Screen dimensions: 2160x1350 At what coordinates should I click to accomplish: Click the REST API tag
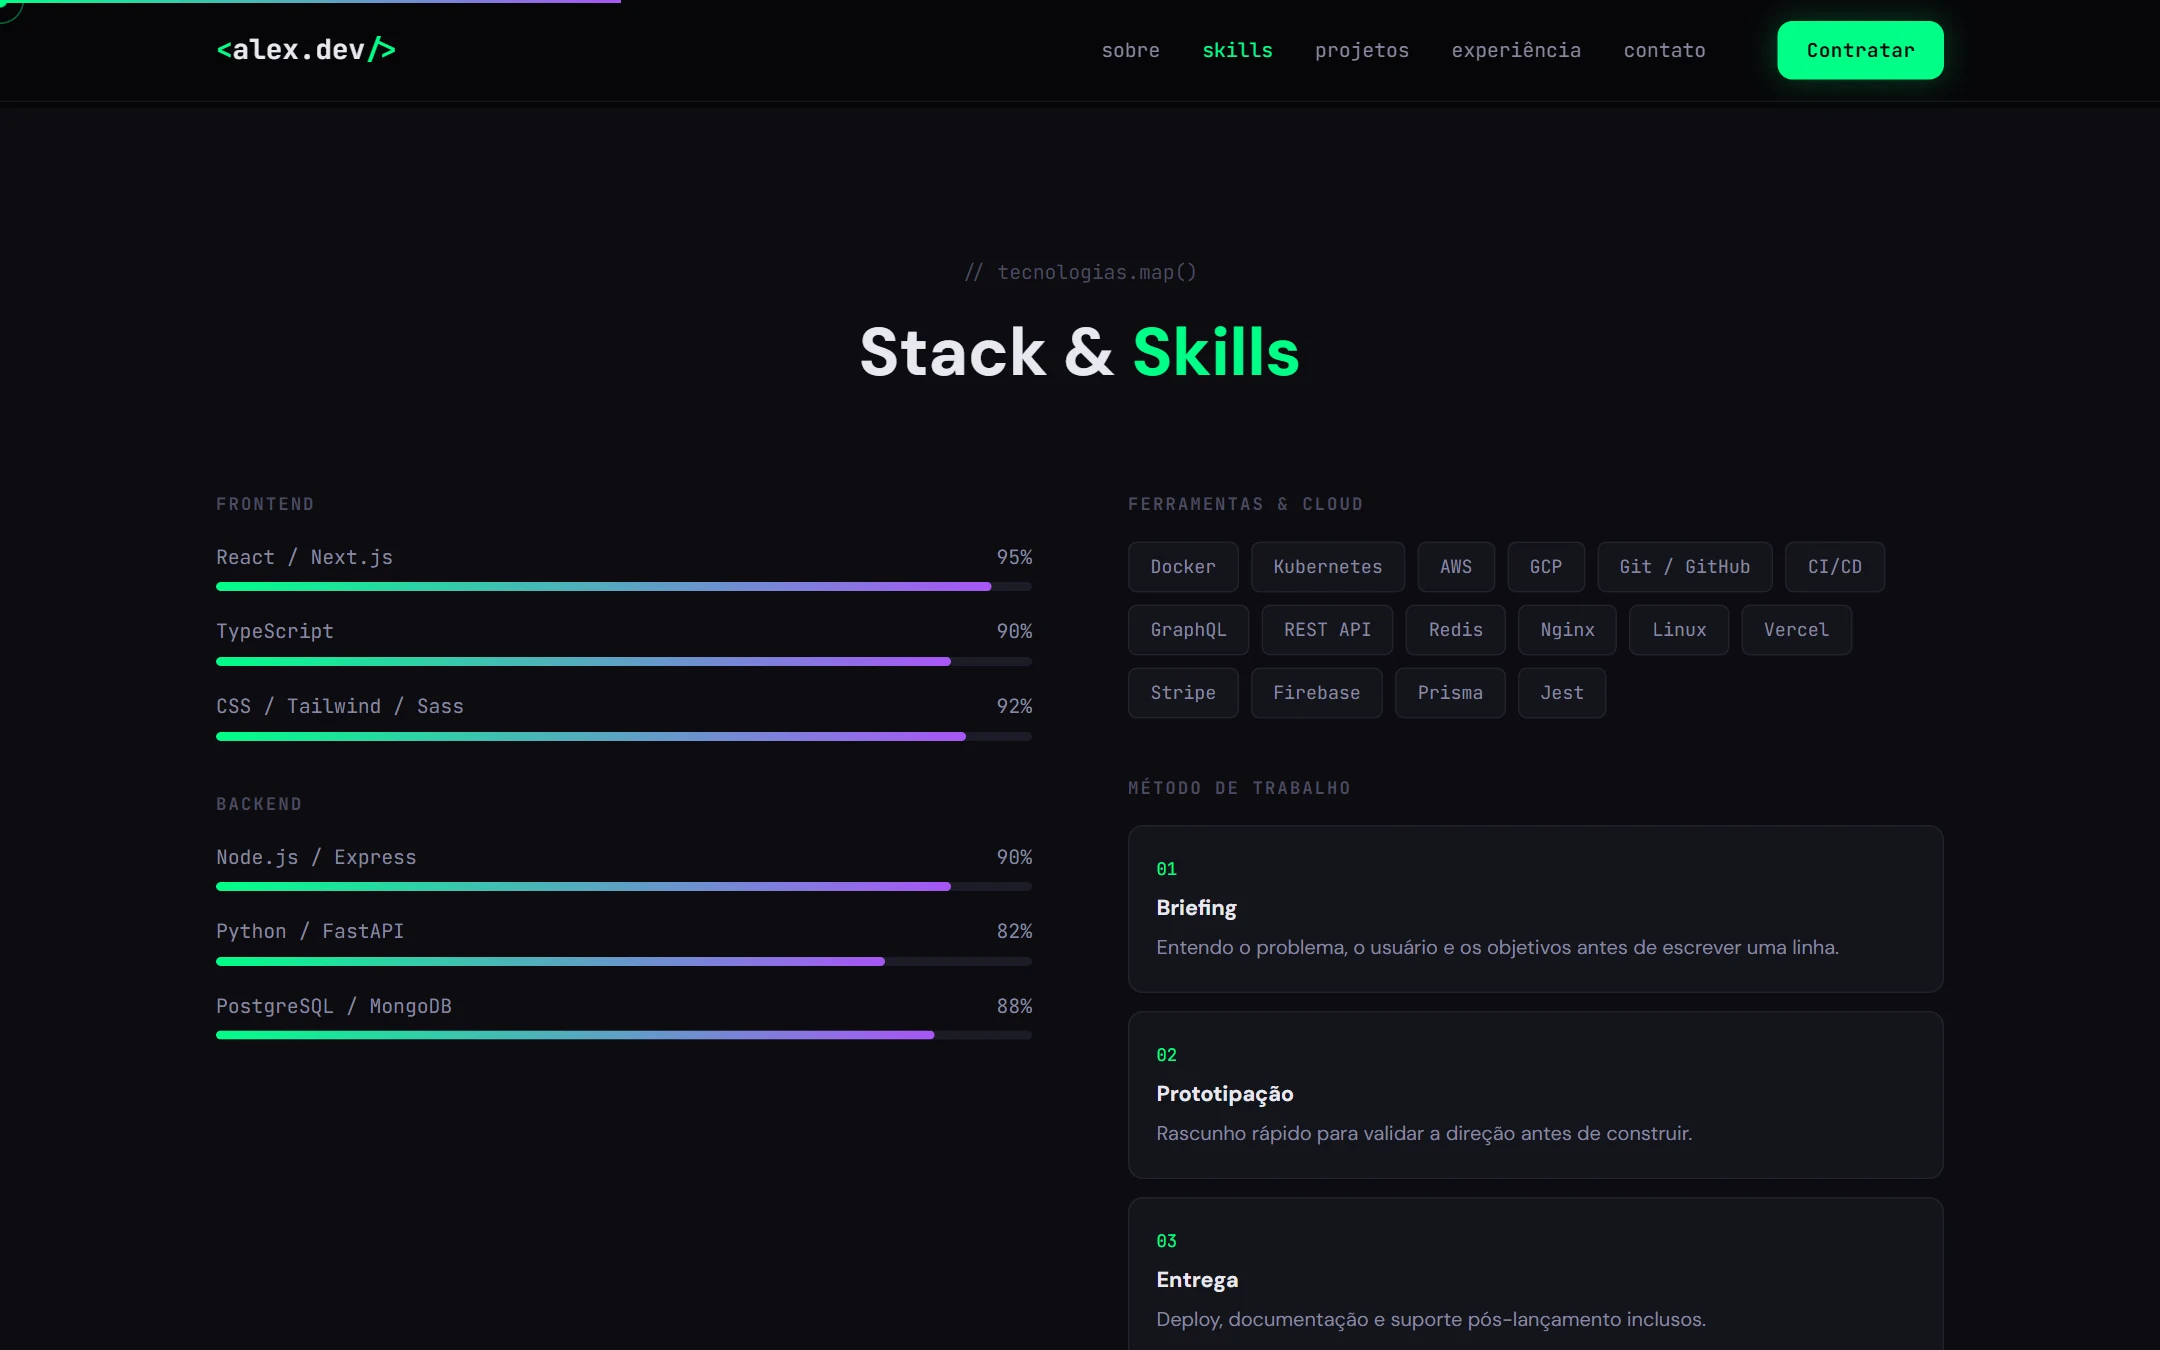click(1327, 630)
